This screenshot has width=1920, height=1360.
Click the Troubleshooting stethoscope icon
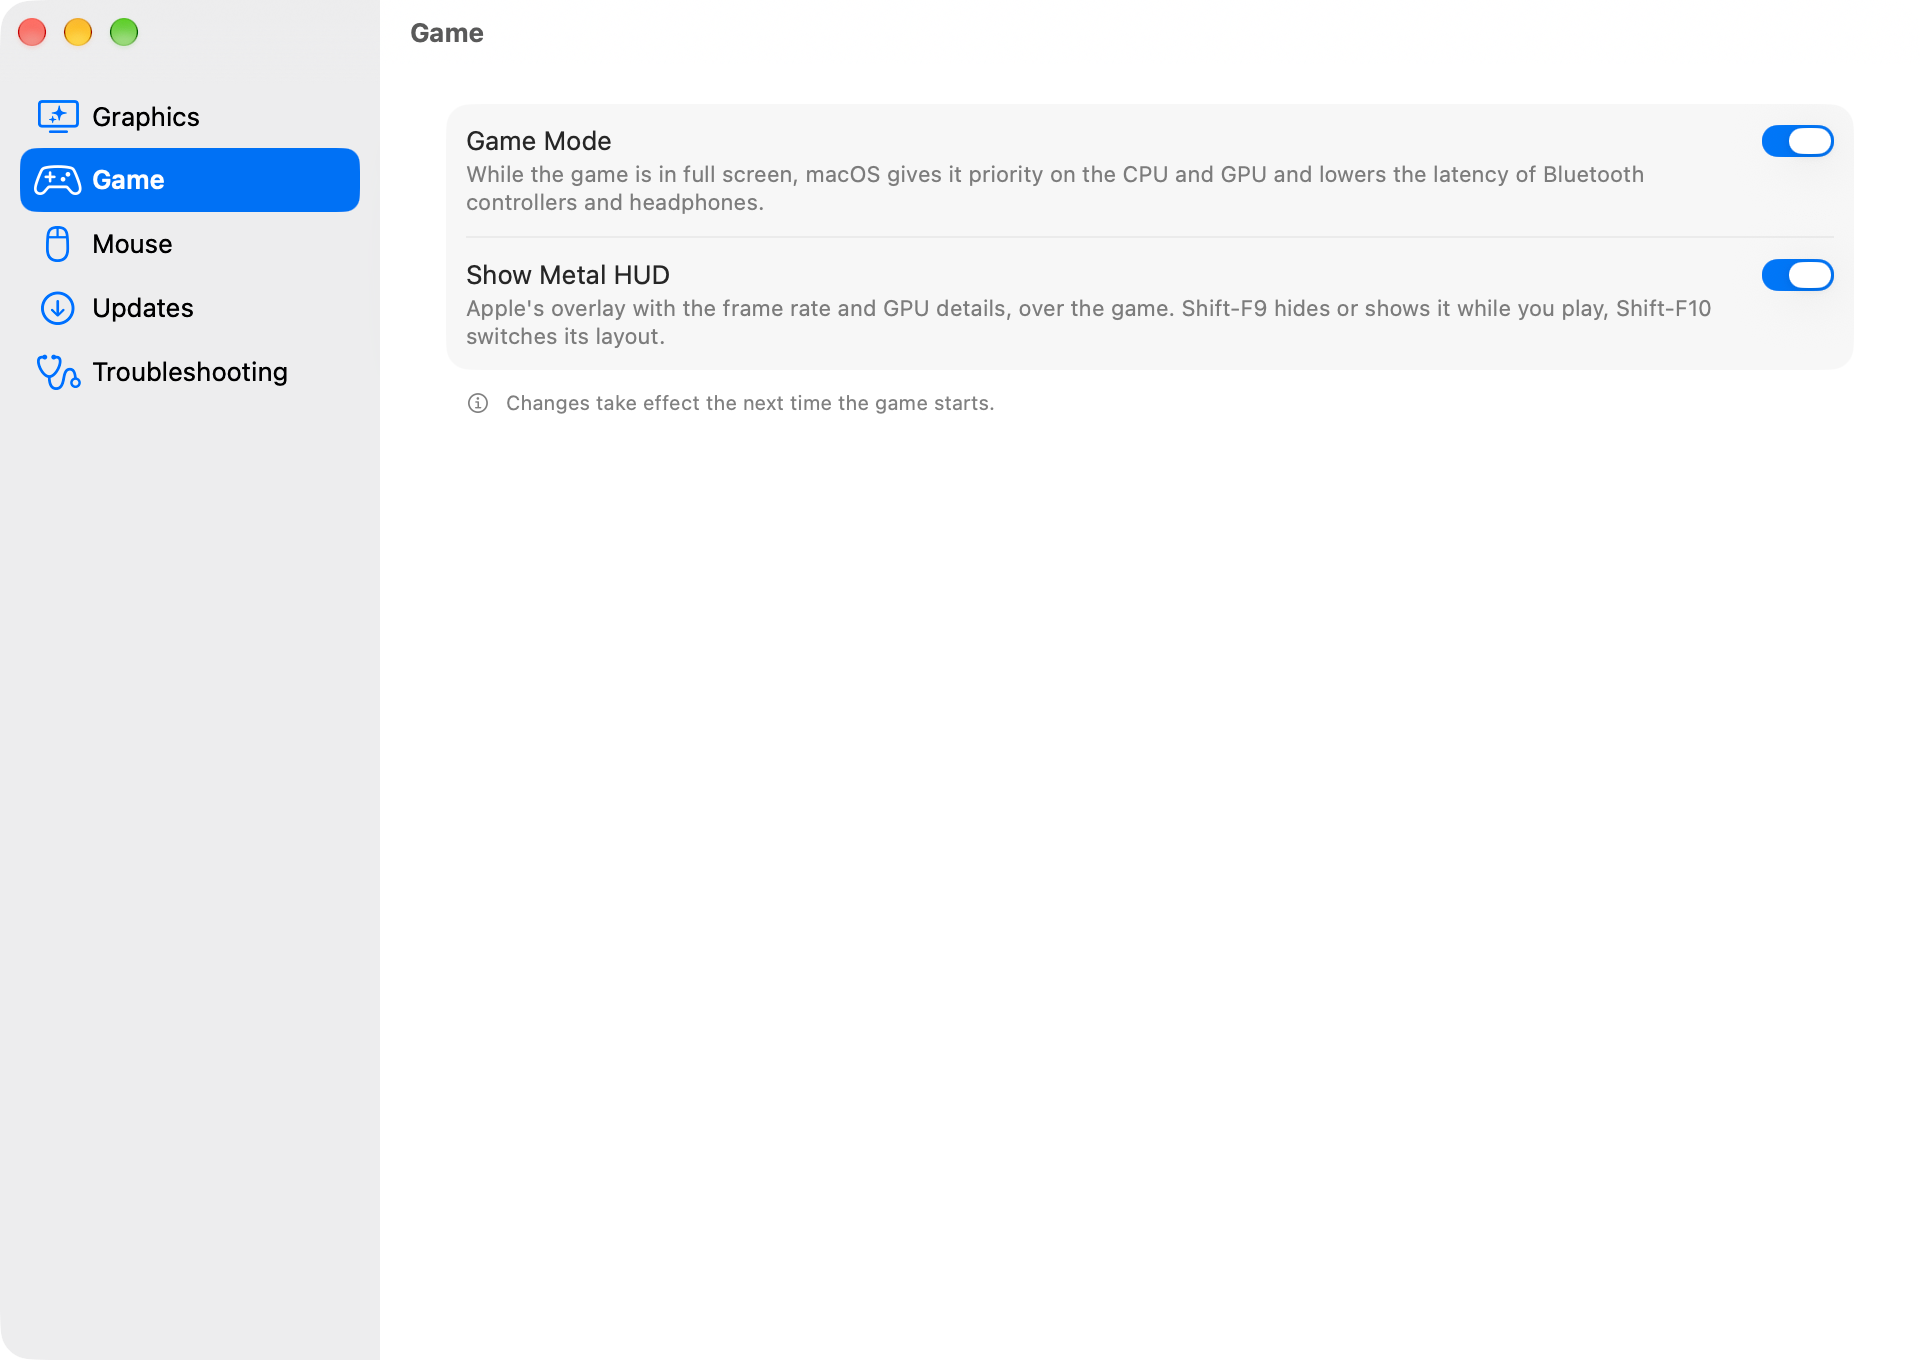[58, 372]
